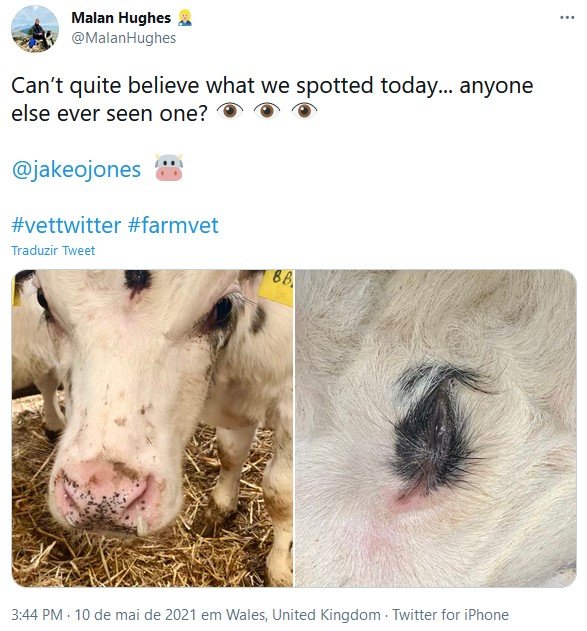This screenshot has height=631, width=587.
Task: Click the display name Malan Hughes
Action: (x=121, y=18)
